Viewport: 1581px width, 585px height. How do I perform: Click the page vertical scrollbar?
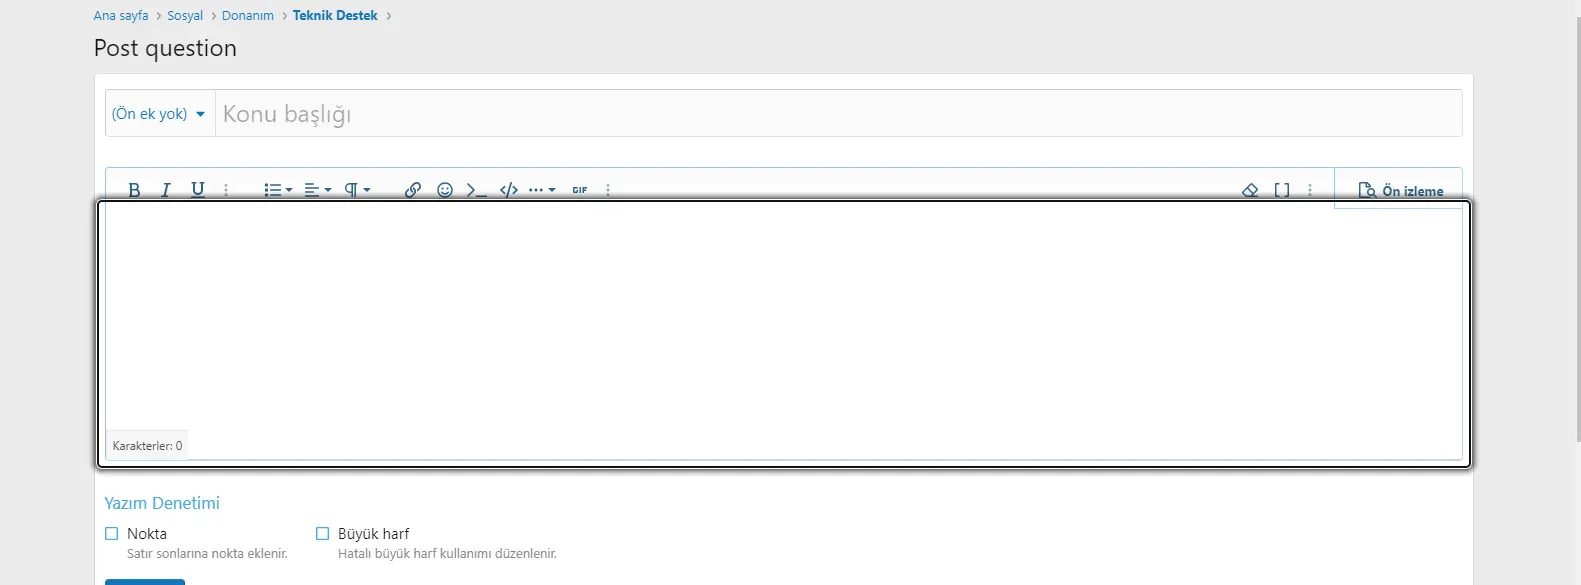click(x=1578, y=230)
